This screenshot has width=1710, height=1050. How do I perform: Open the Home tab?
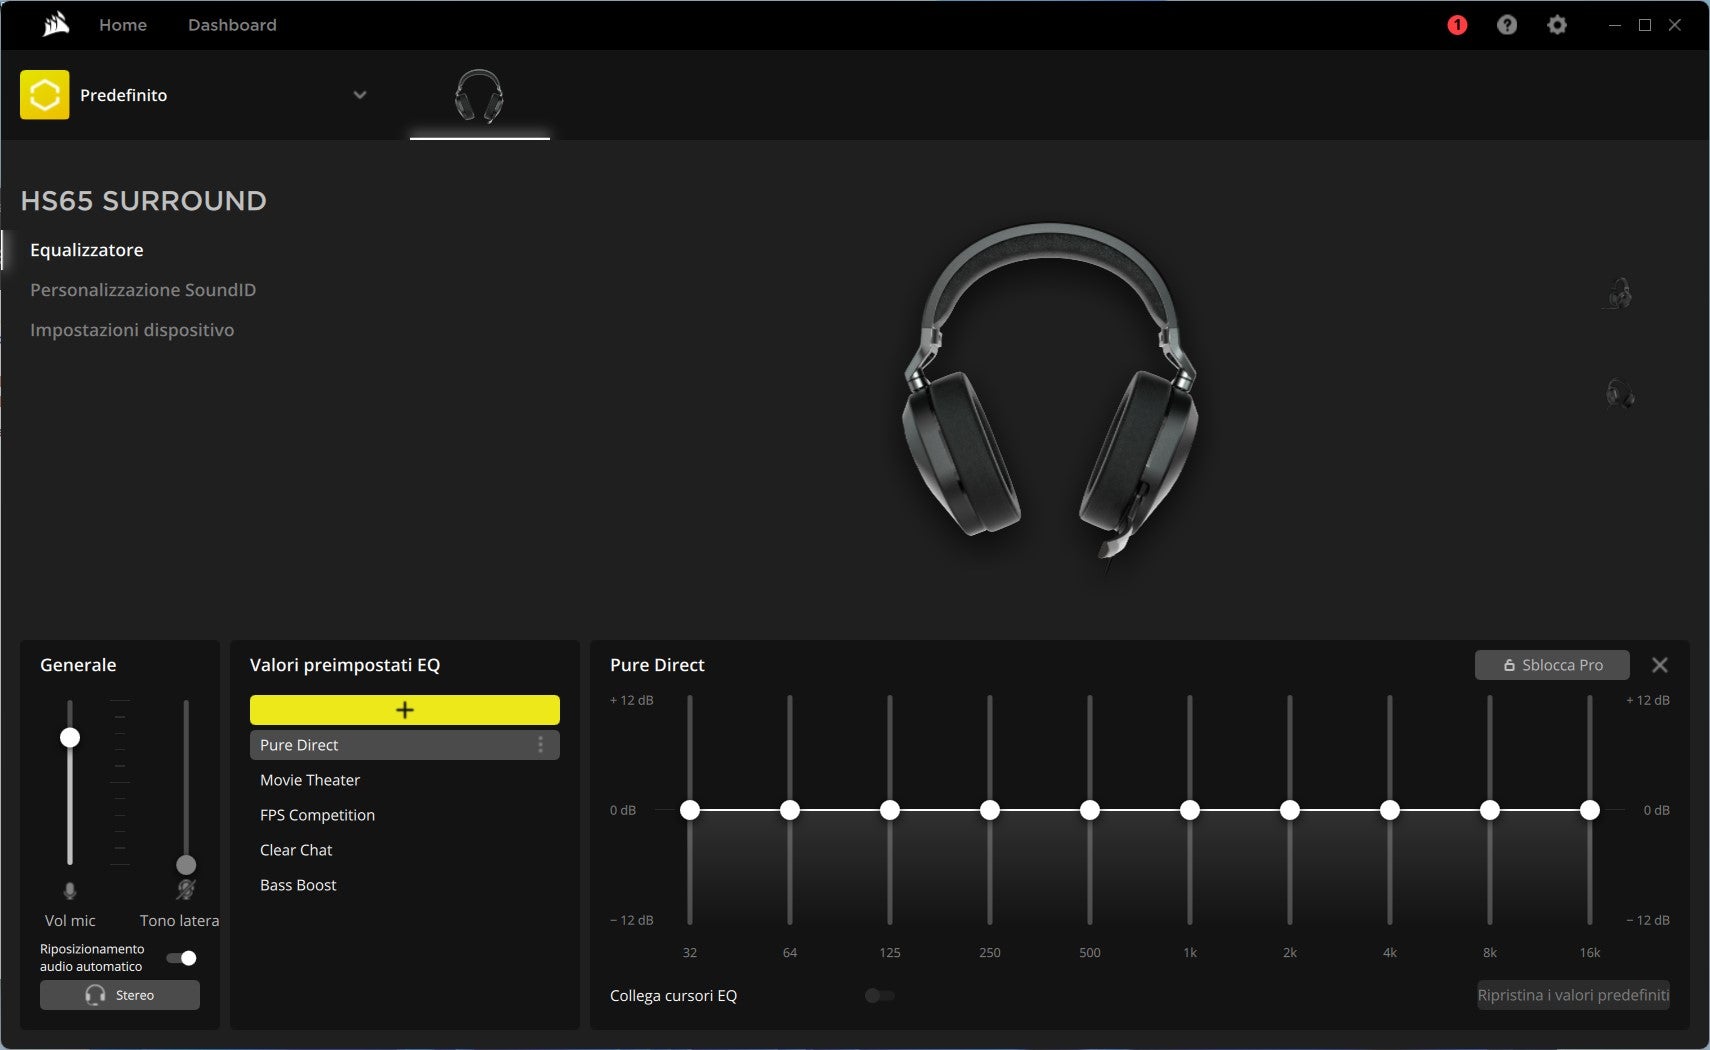123,25
